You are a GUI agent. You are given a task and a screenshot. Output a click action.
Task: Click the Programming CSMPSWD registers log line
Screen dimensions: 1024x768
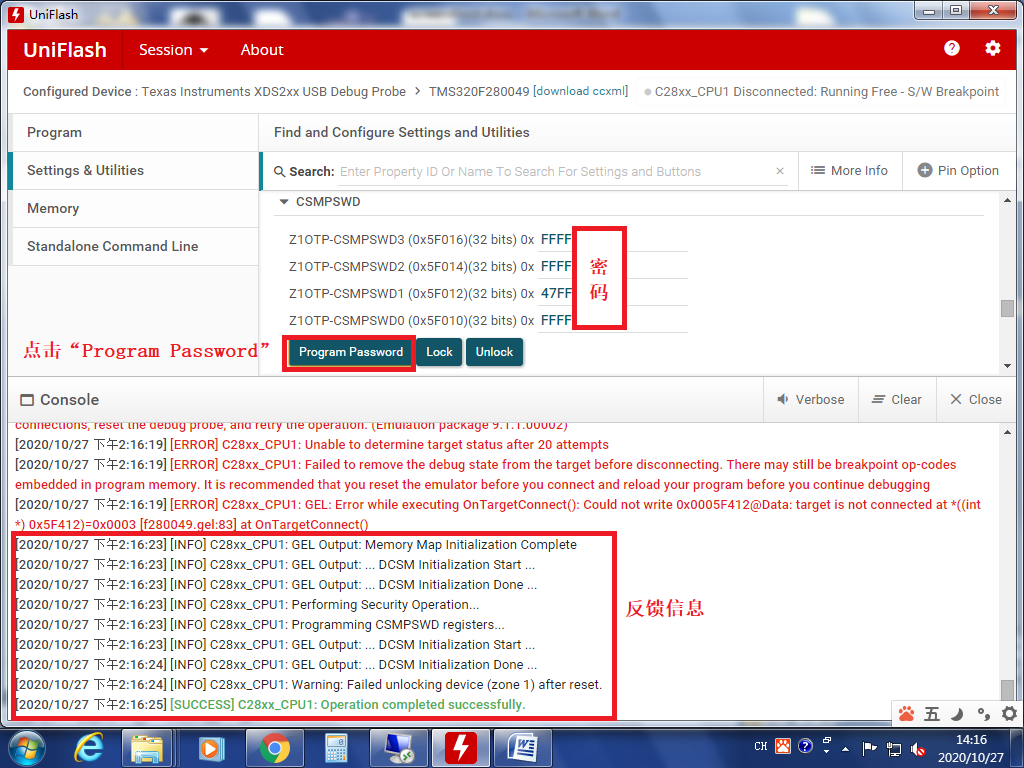pos(260,624)
